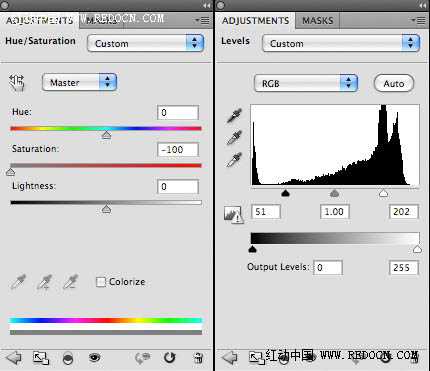This screenshot has width=430, height=371.
Task: Click expanded view icon in Levels panel
Action: (256, 358)
